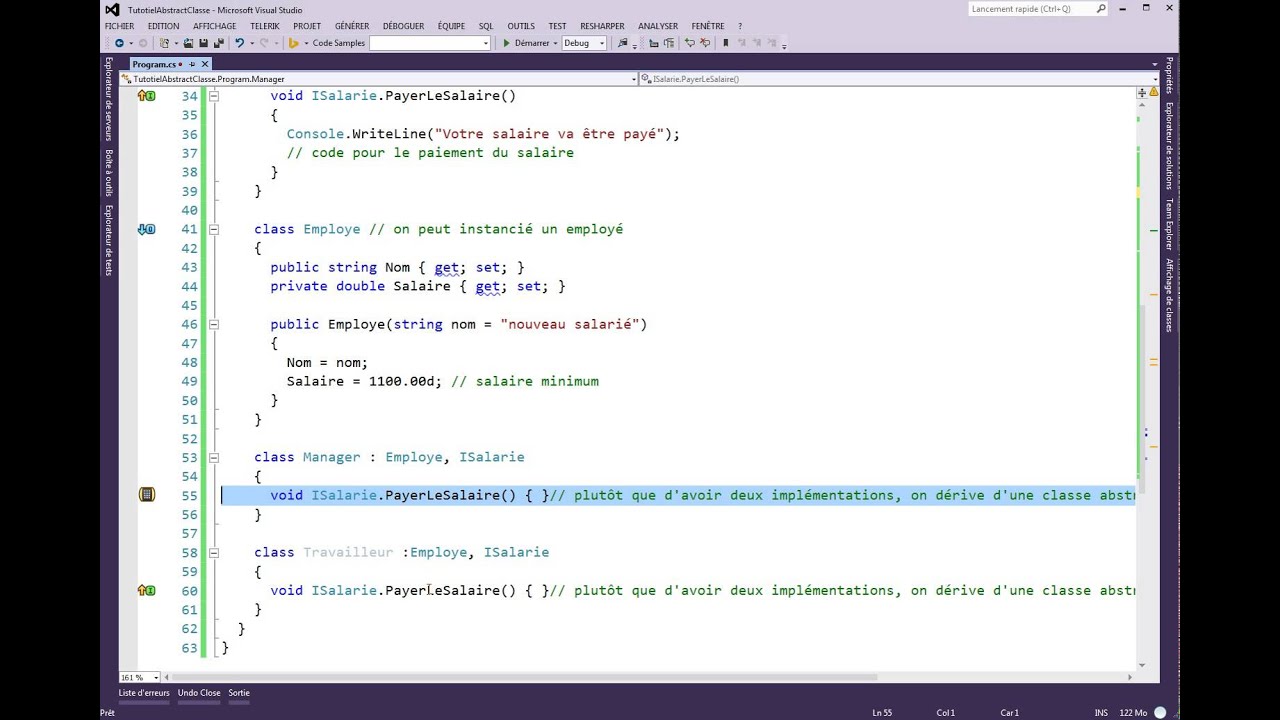Open the FICHIER menu
1280x720 pixels.
pyautogui.click(x=119, y=26)
